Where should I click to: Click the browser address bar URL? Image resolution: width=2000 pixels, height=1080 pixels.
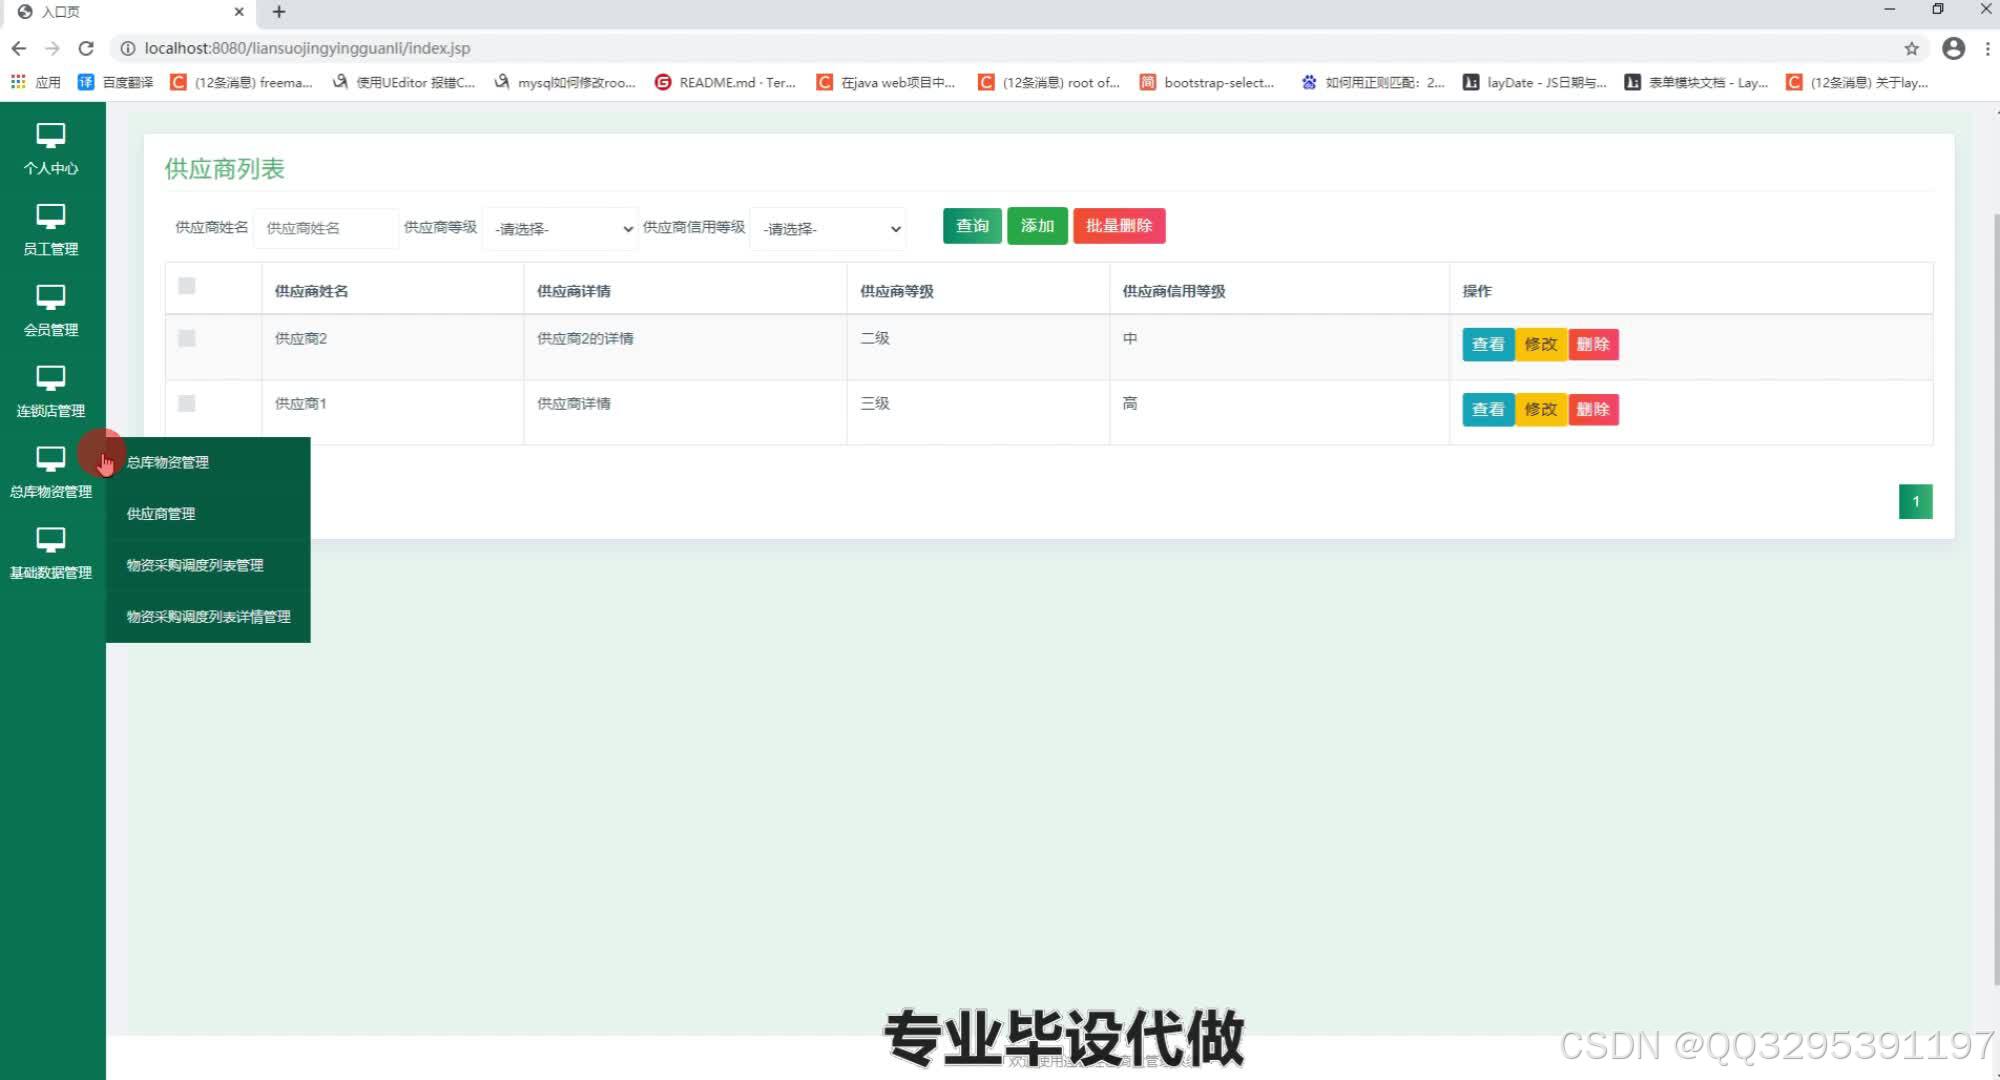[307, 48]
